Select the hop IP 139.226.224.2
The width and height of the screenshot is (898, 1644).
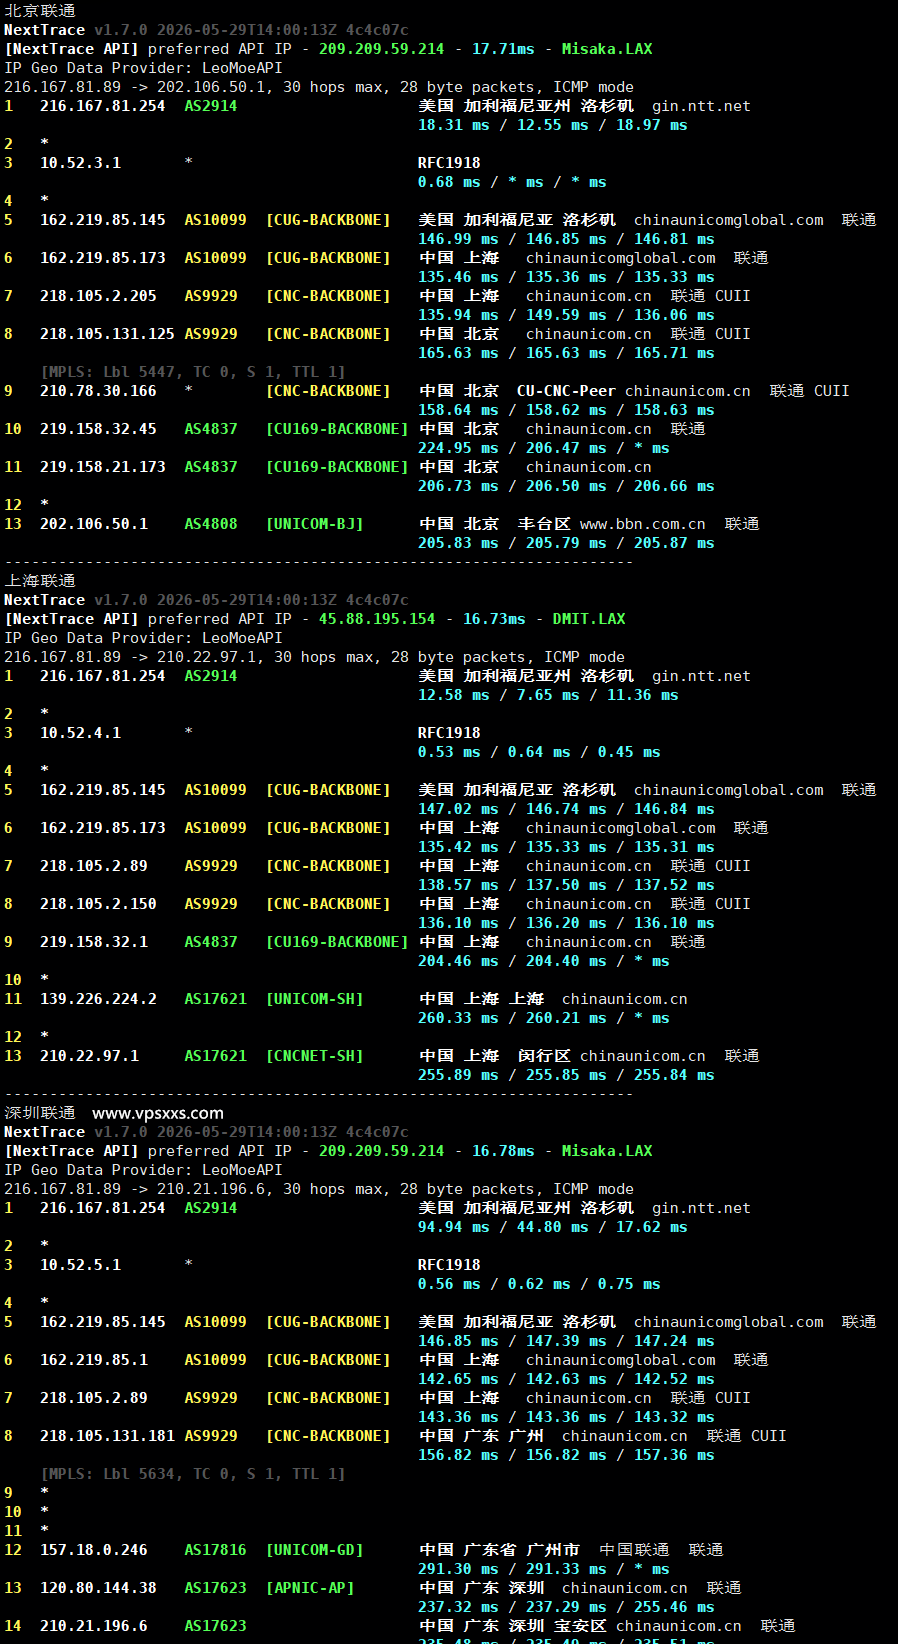[x=98, y=999]
